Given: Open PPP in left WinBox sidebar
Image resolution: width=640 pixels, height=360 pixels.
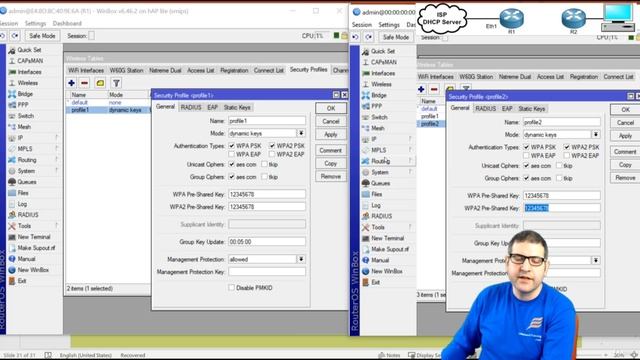Looking at the screenshot, I should 23,105.
